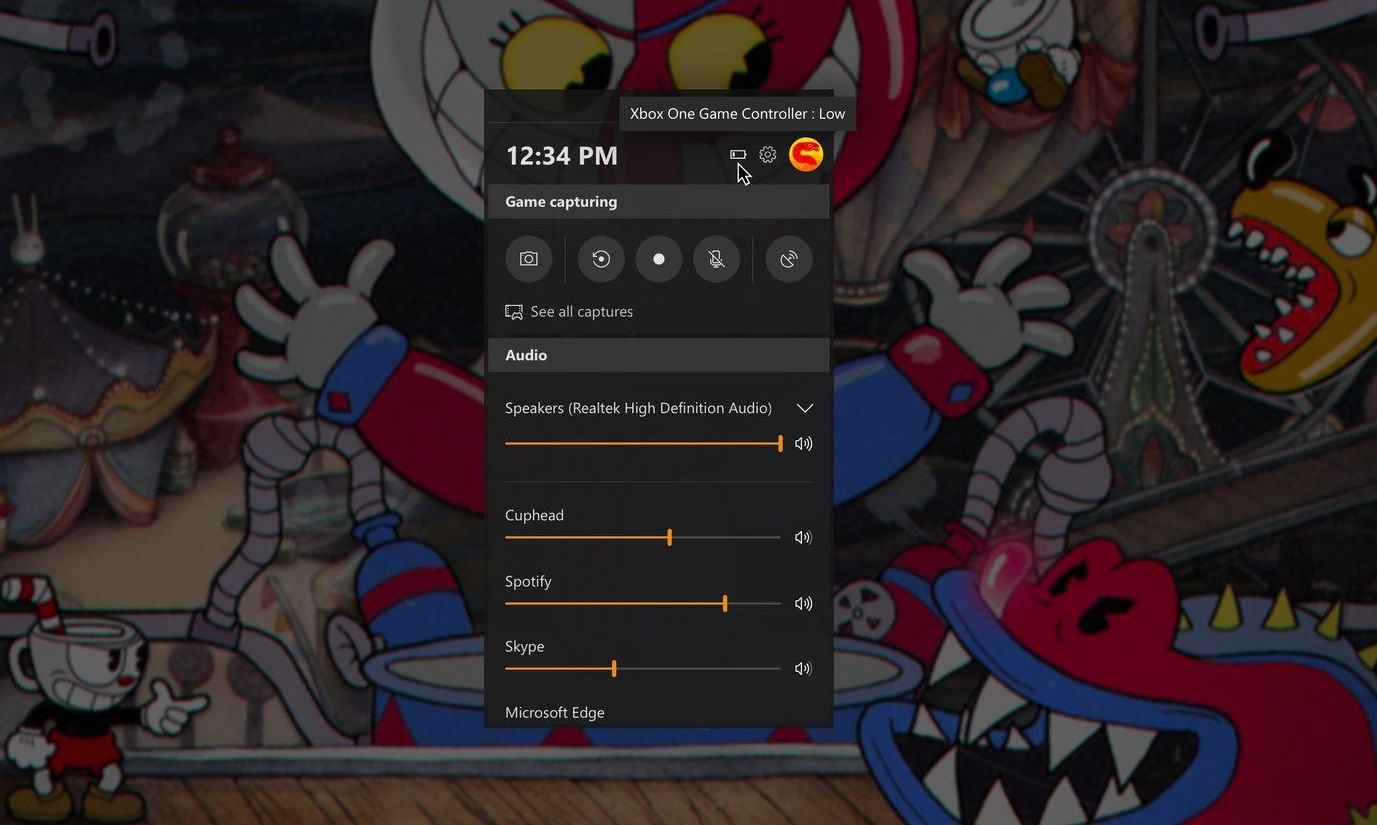Toggle microphone while recording
1377x825 pixels.
pos(716,259)
